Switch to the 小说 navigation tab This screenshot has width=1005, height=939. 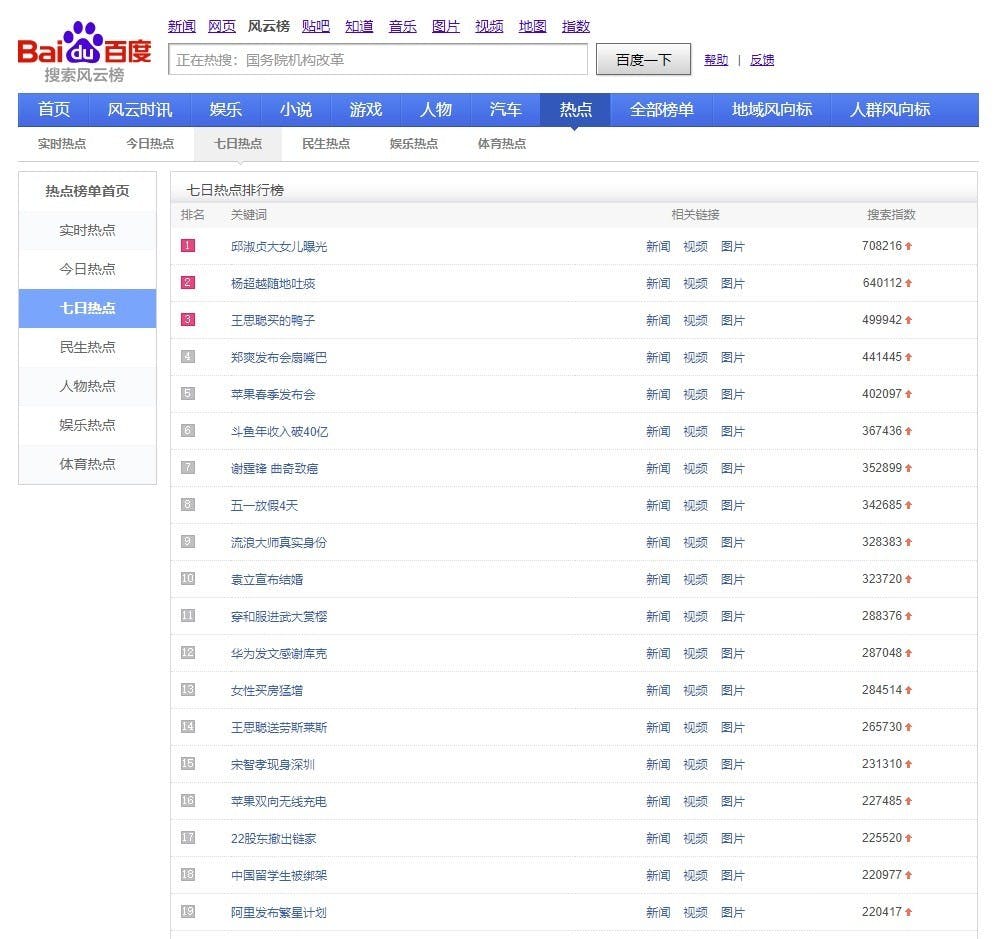coord(295,110)
